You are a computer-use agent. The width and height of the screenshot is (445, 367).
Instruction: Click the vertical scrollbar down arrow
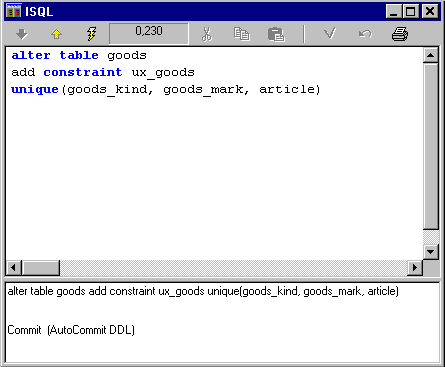click(431, 252)
